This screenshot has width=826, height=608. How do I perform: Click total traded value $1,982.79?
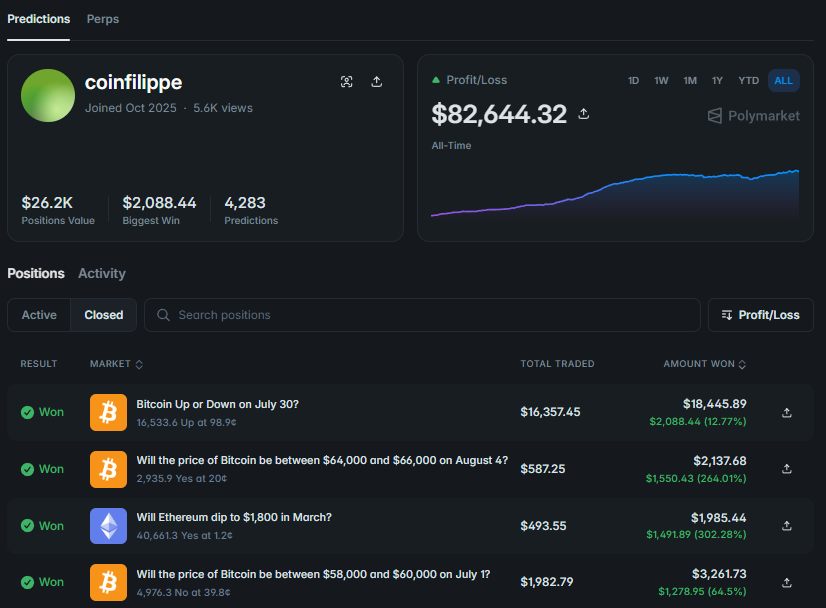coord(546,582)
